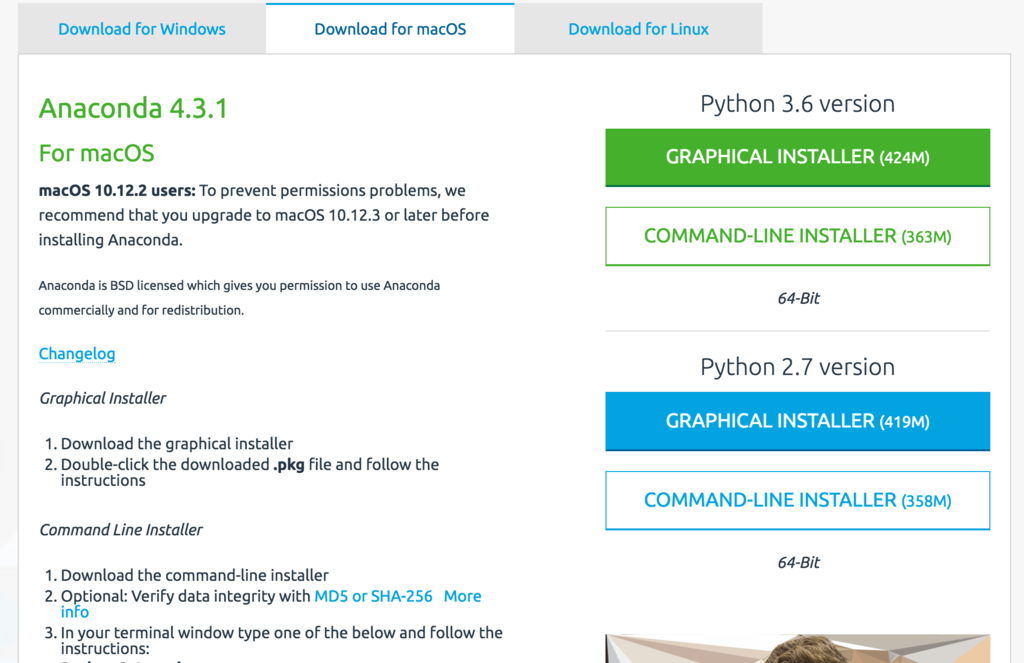Click 64-Bit label under Python 3.6 buttons

tap(798, 299)
